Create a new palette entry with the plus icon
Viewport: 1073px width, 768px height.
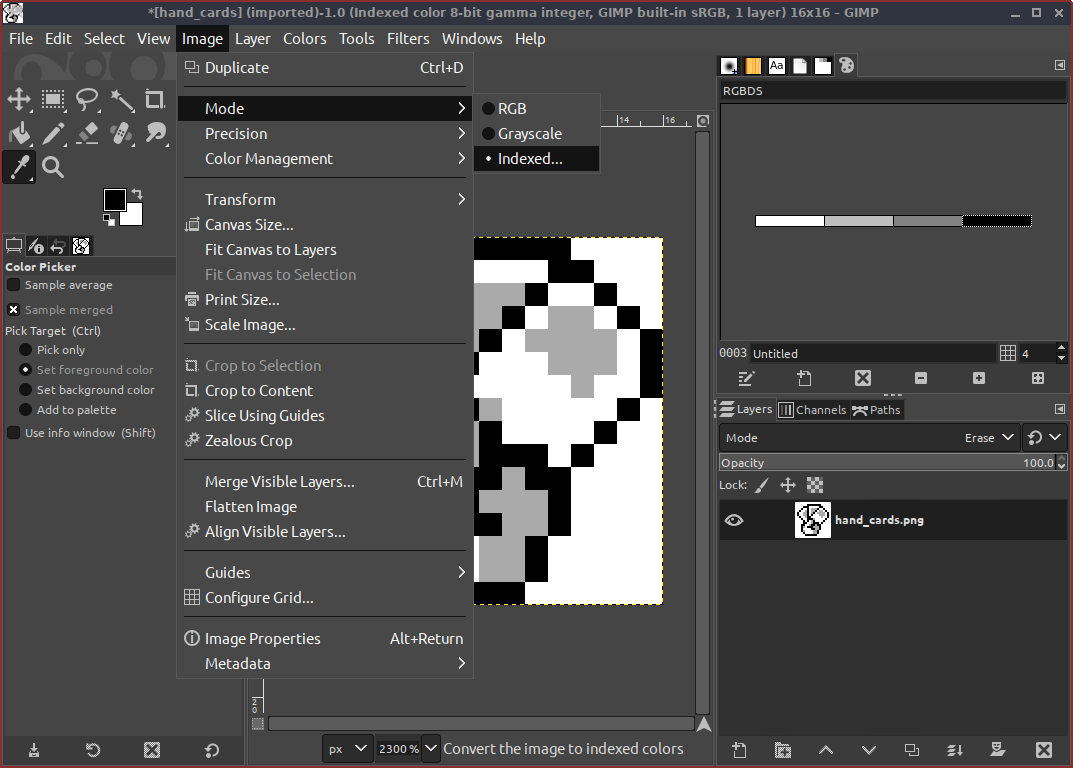click(978, 378)
